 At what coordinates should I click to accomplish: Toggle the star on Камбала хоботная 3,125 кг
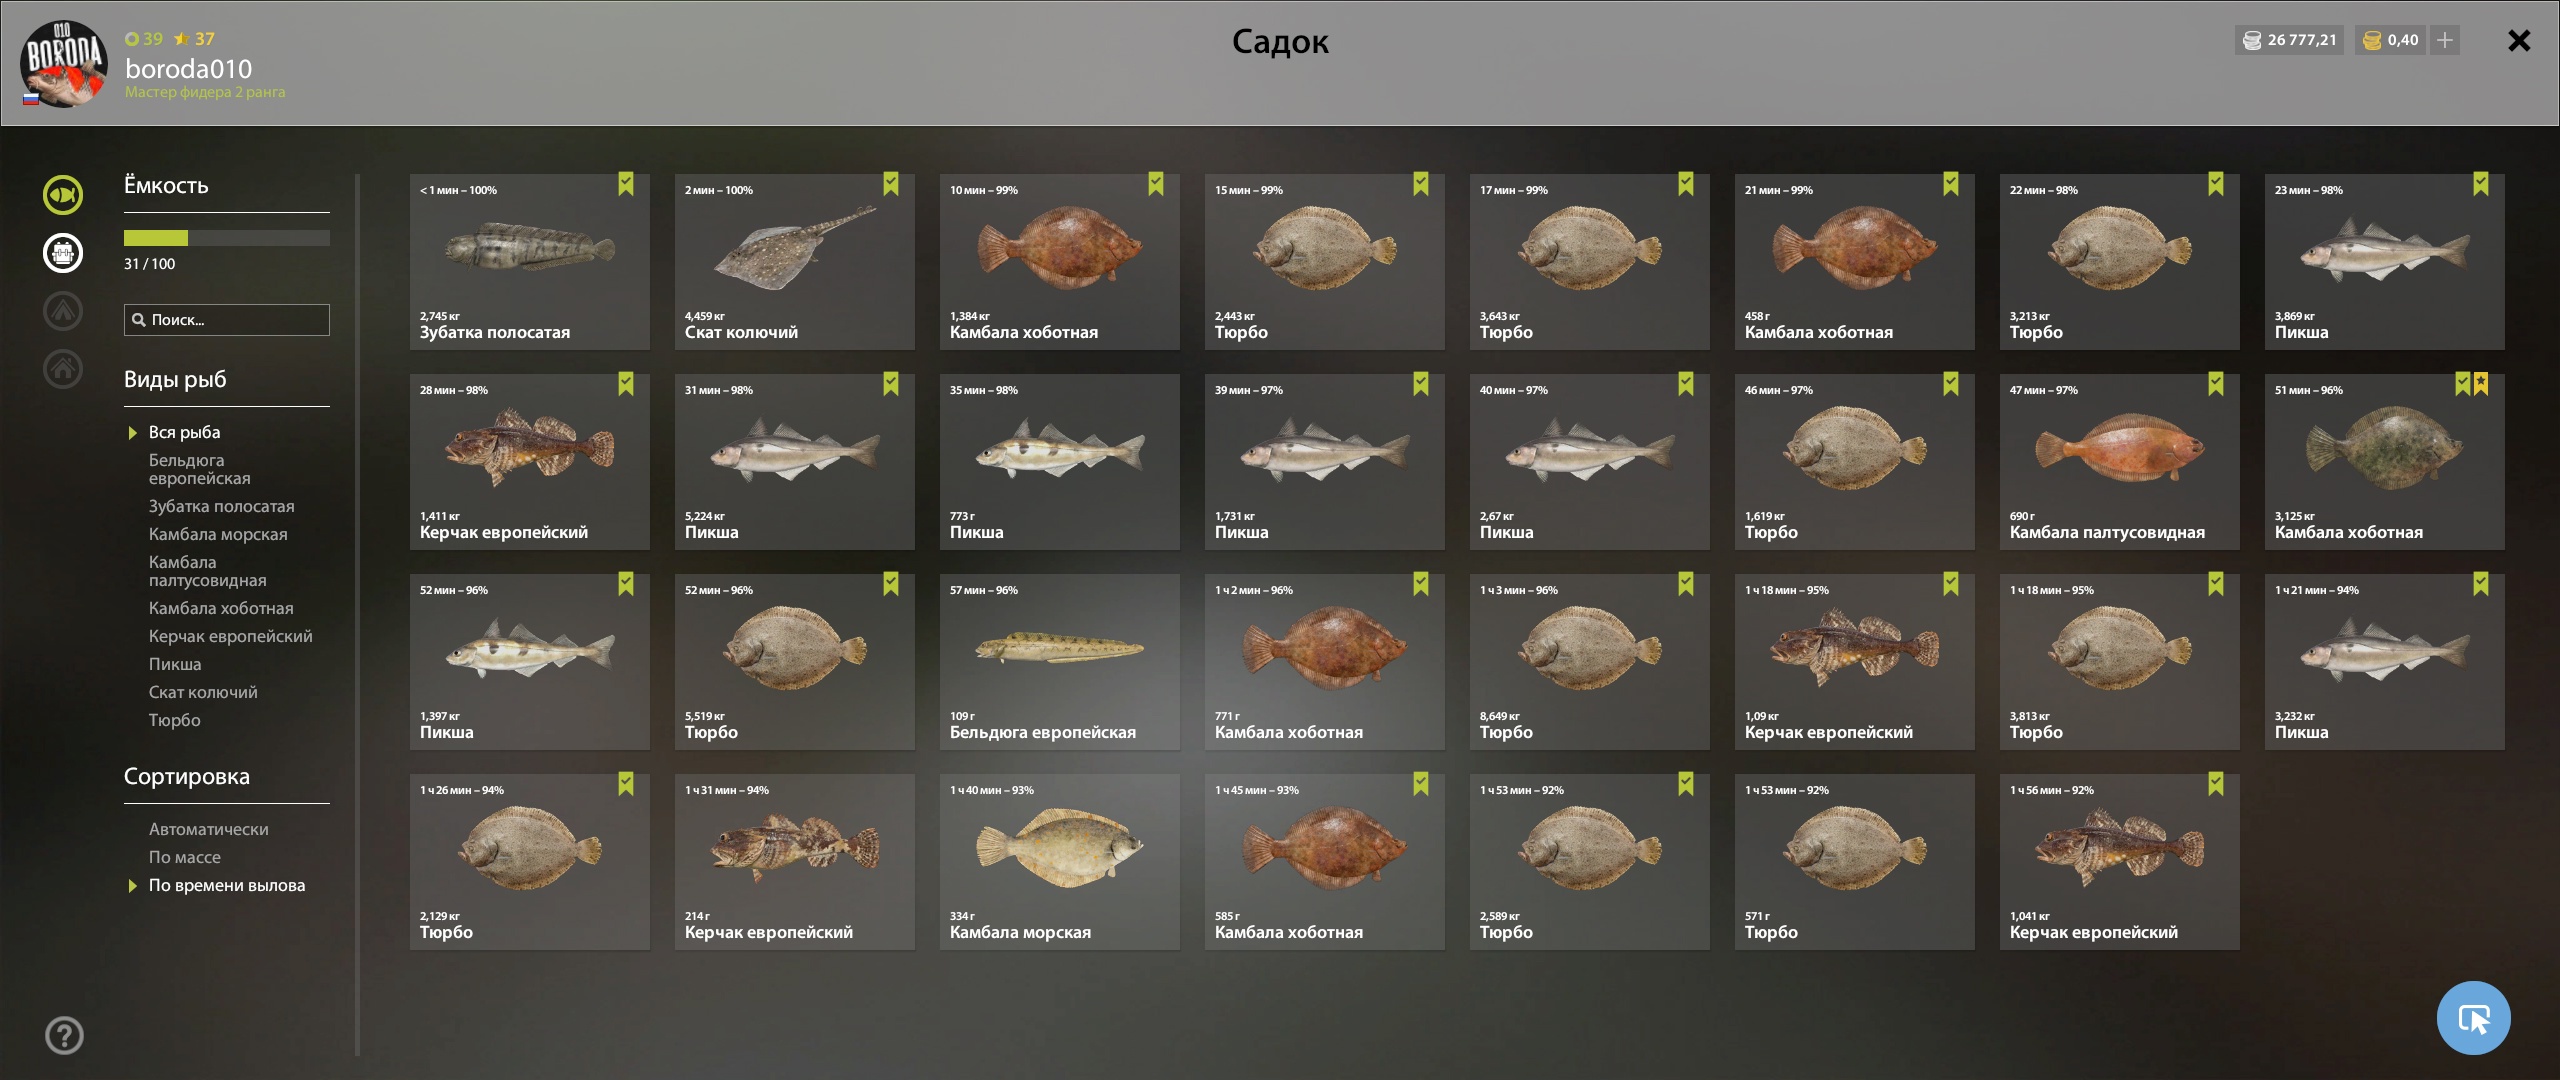2481,384
